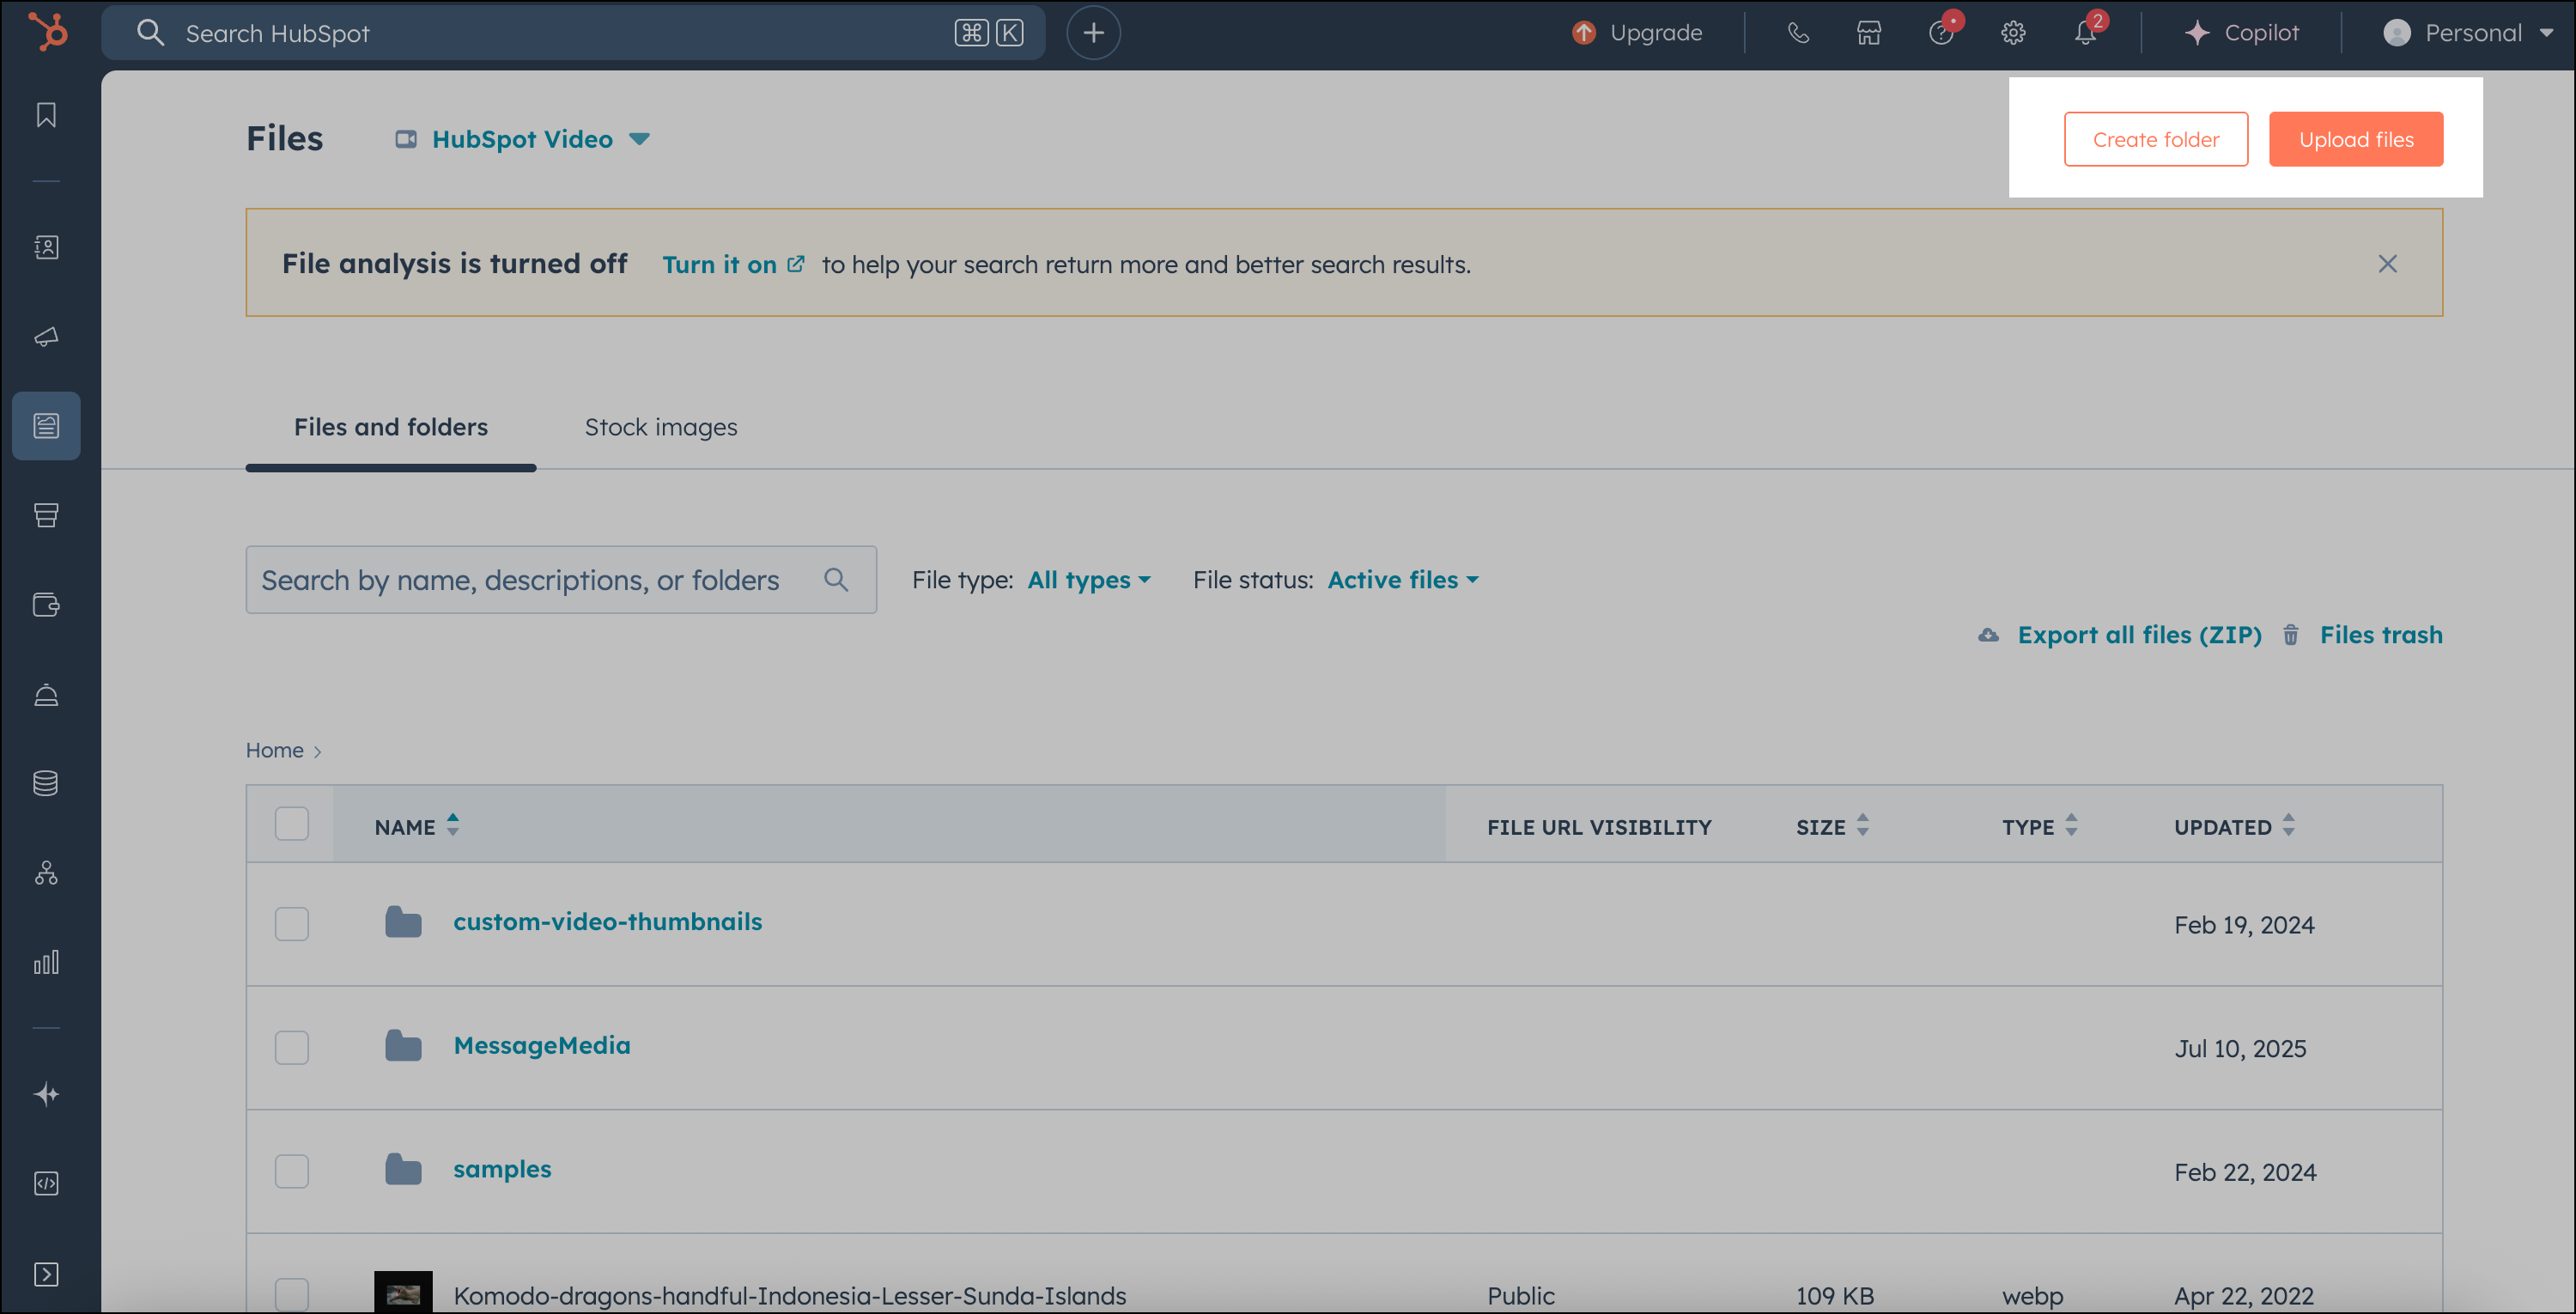The image size is (2576, 1314).
Task: Select the MessageMedia row checkbox
Action: (292, 1048)
